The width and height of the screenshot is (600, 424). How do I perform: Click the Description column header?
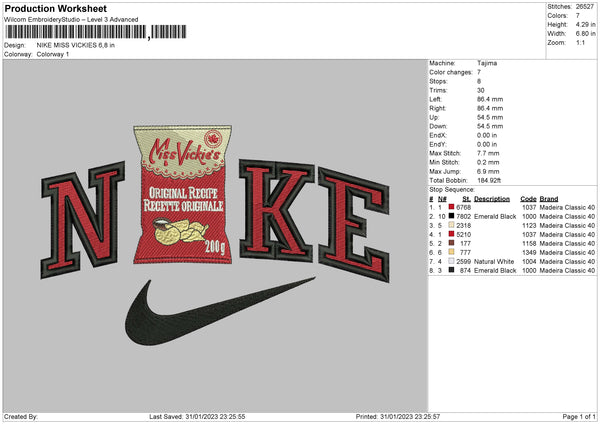click(492, 199)
